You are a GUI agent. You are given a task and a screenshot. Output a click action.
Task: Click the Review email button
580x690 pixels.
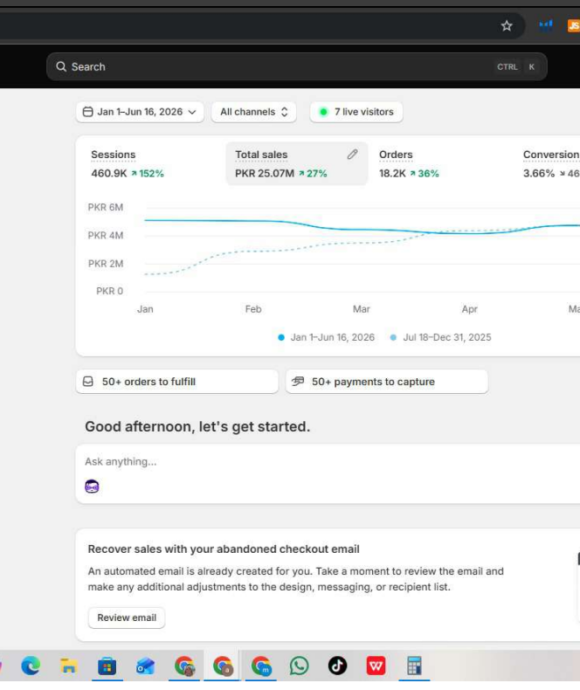coord(127,617)
